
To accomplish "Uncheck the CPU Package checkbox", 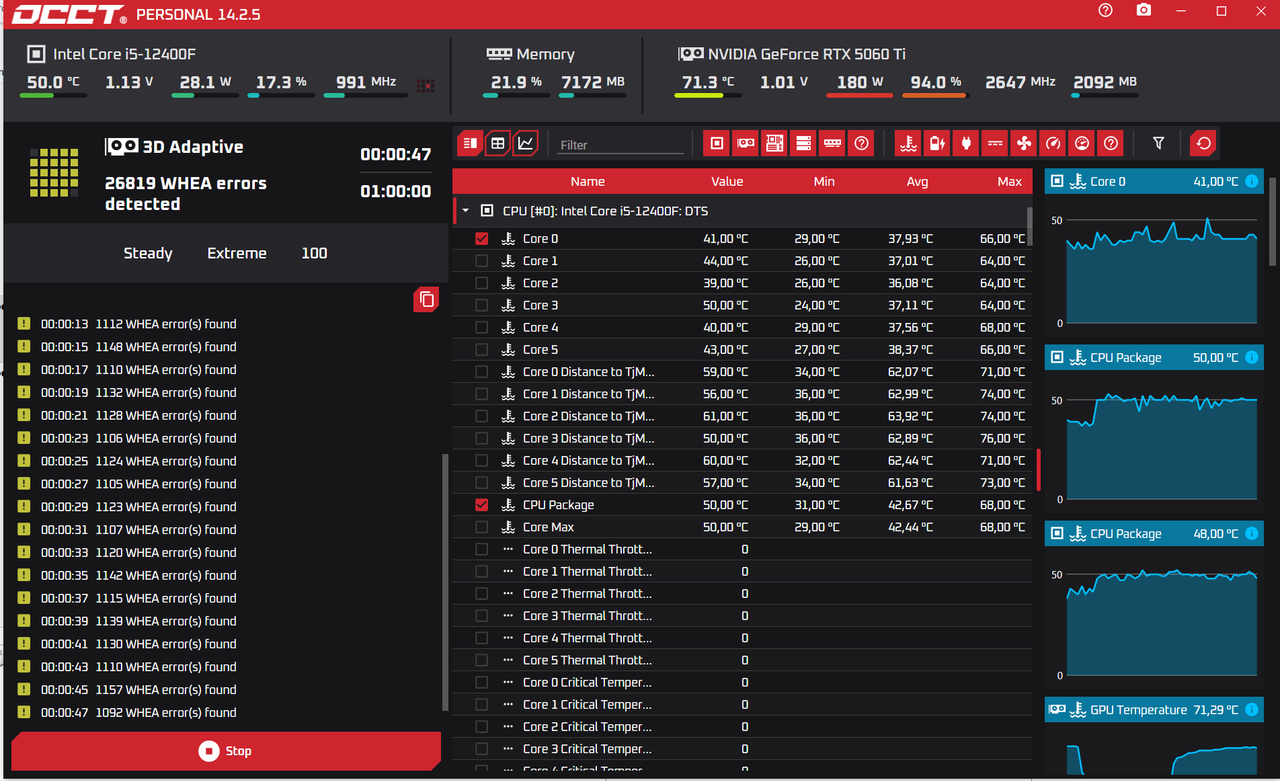I will [x=482, y=505].
